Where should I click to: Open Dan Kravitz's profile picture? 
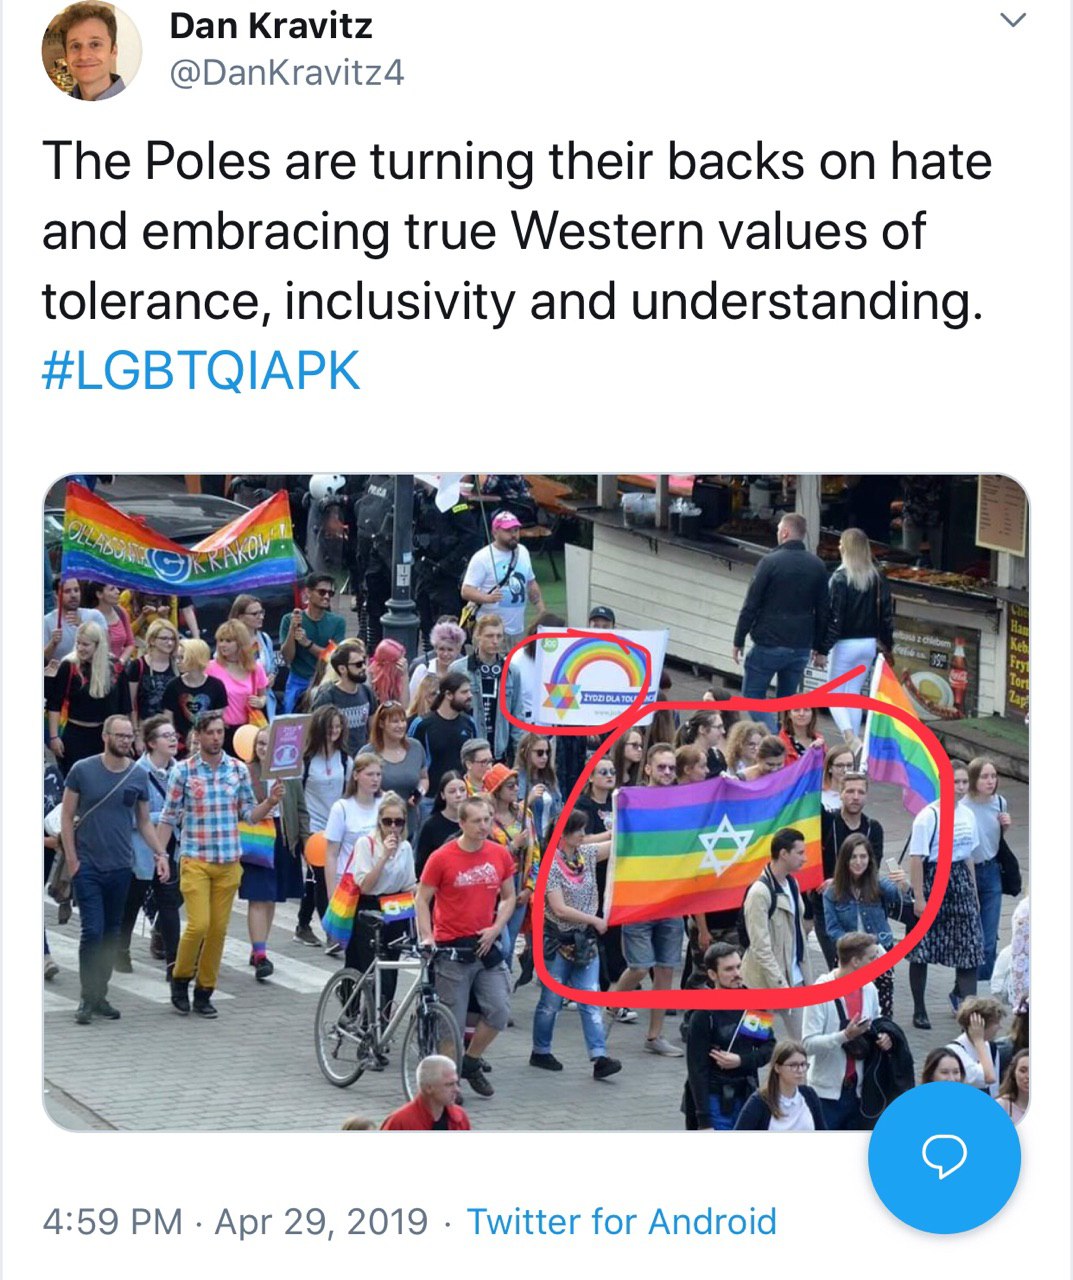[x=92, y=50]
